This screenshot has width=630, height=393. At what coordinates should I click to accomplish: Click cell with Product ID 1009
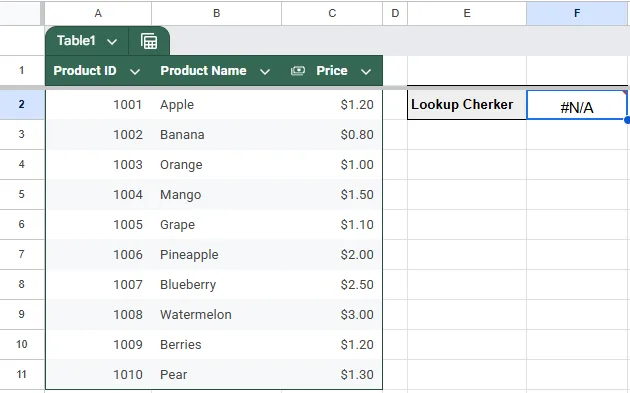(x=98, y=345)
